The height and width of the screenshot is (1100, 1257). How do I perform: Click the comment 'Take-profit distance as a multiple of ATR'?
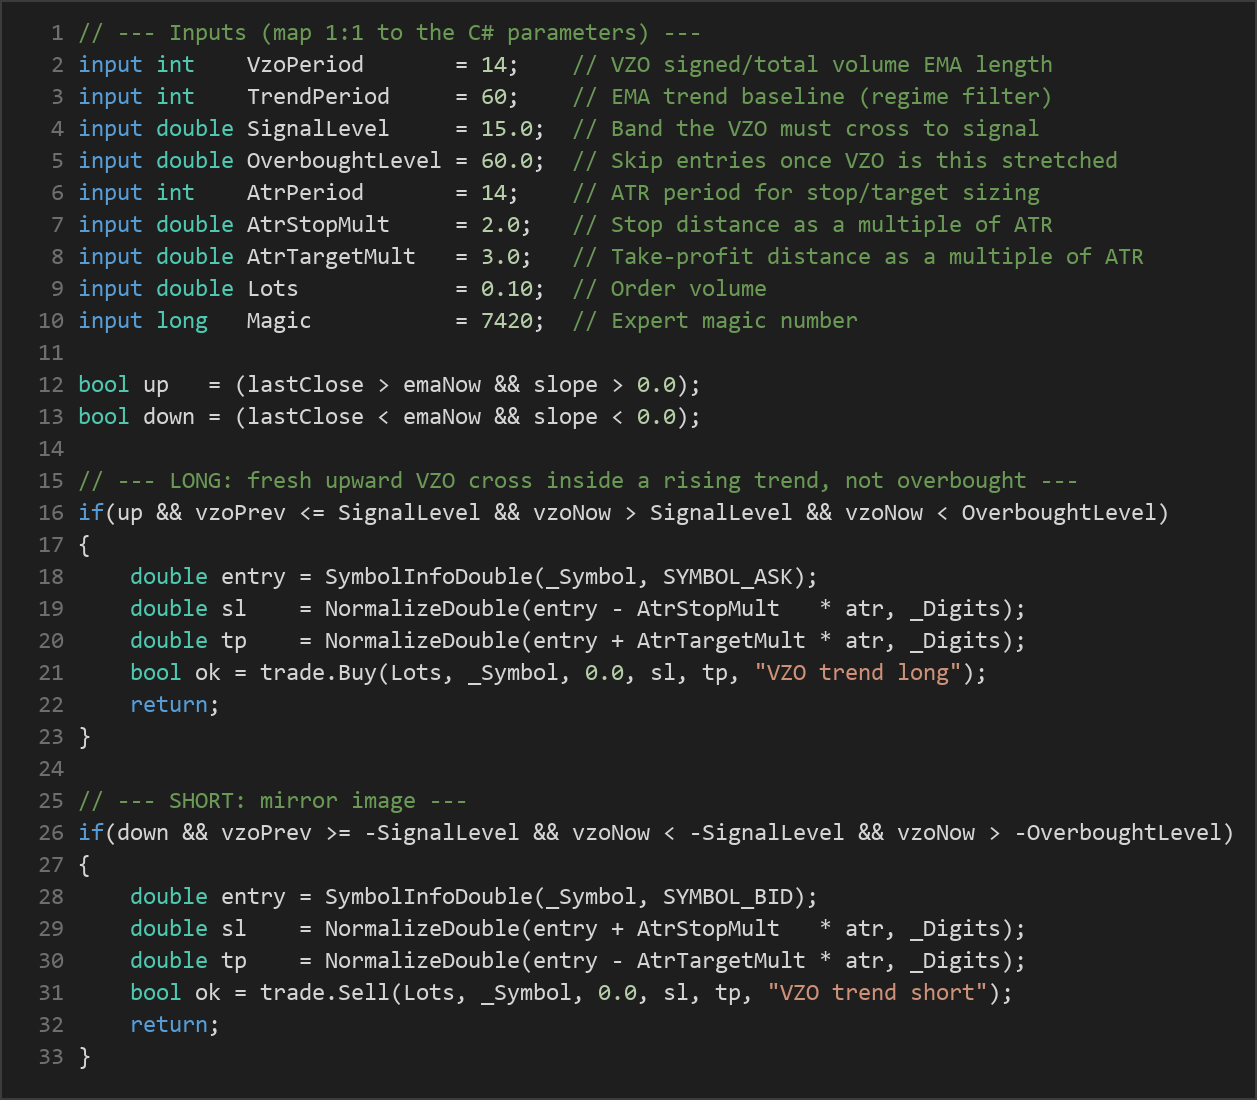pyautogui.click(x=877, y=257)
